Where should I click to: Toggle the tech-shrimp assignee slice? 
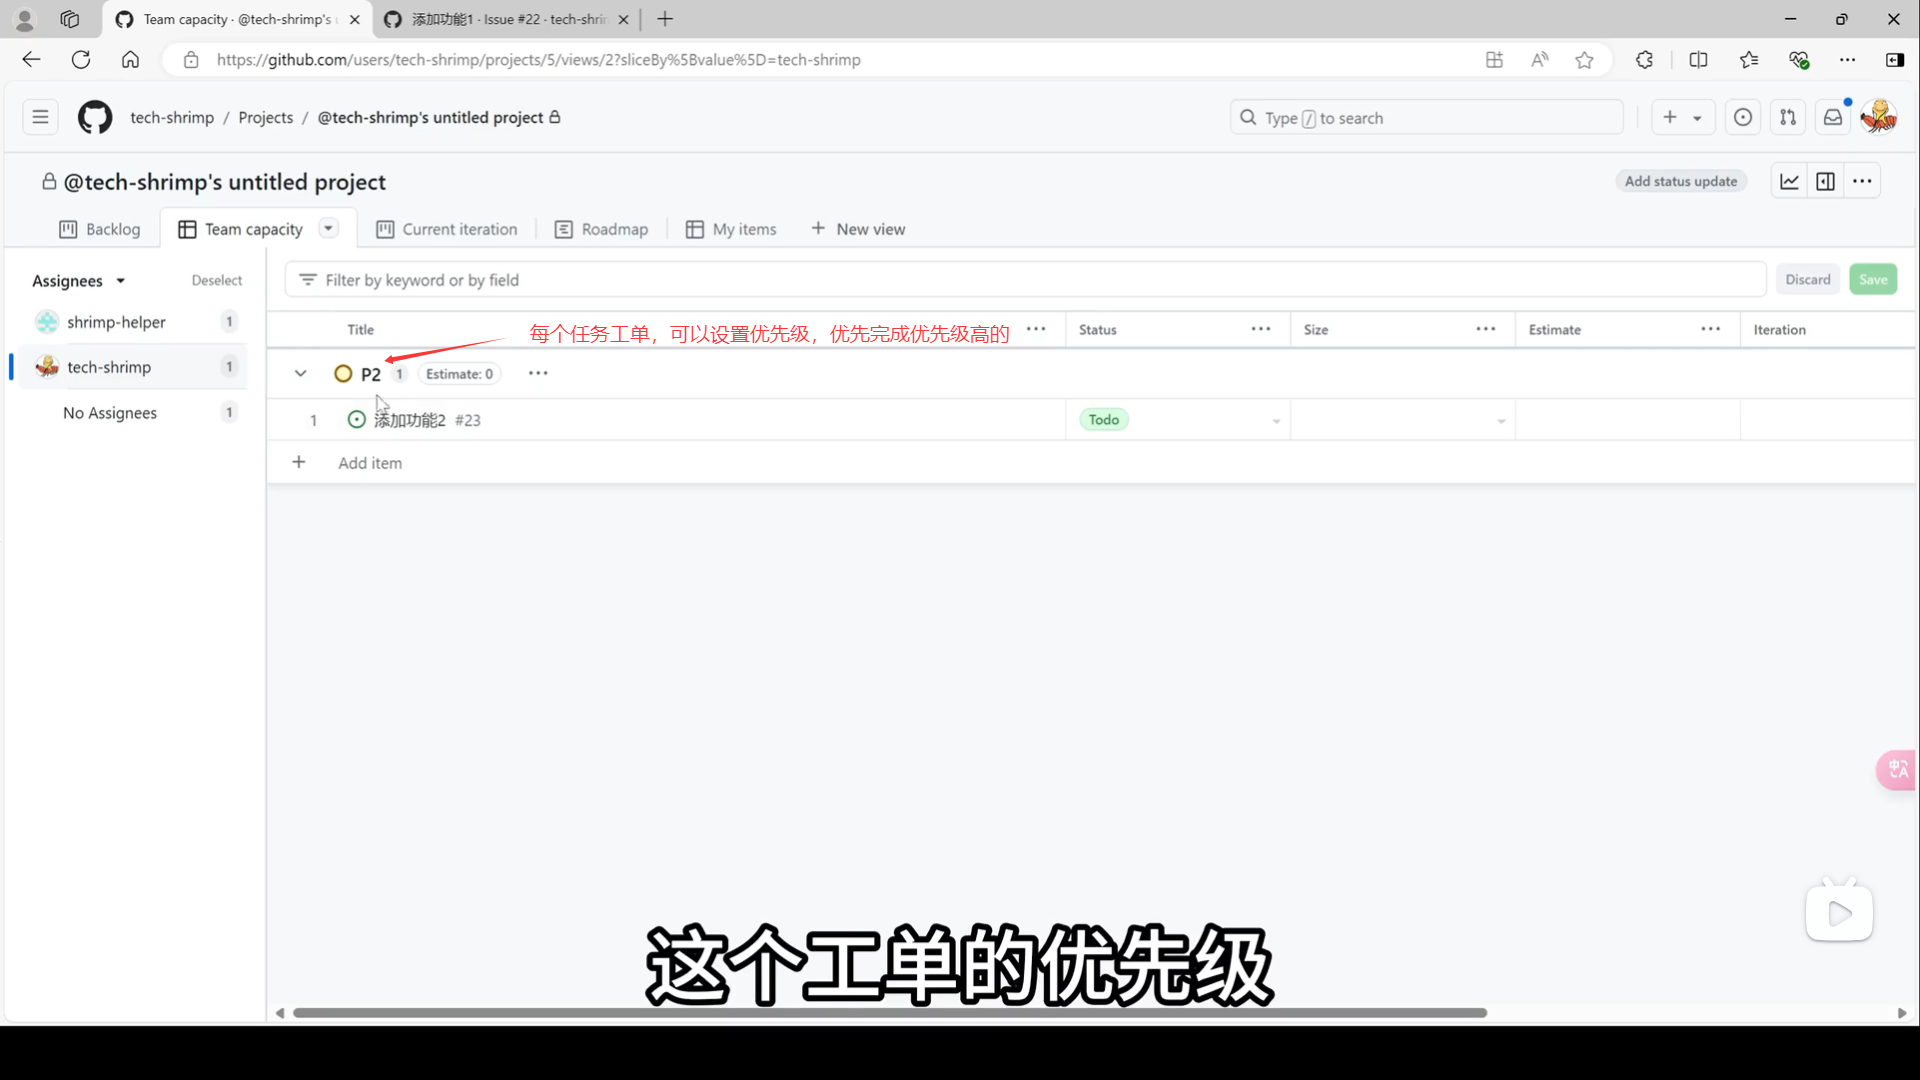click(x=109, y=367)
